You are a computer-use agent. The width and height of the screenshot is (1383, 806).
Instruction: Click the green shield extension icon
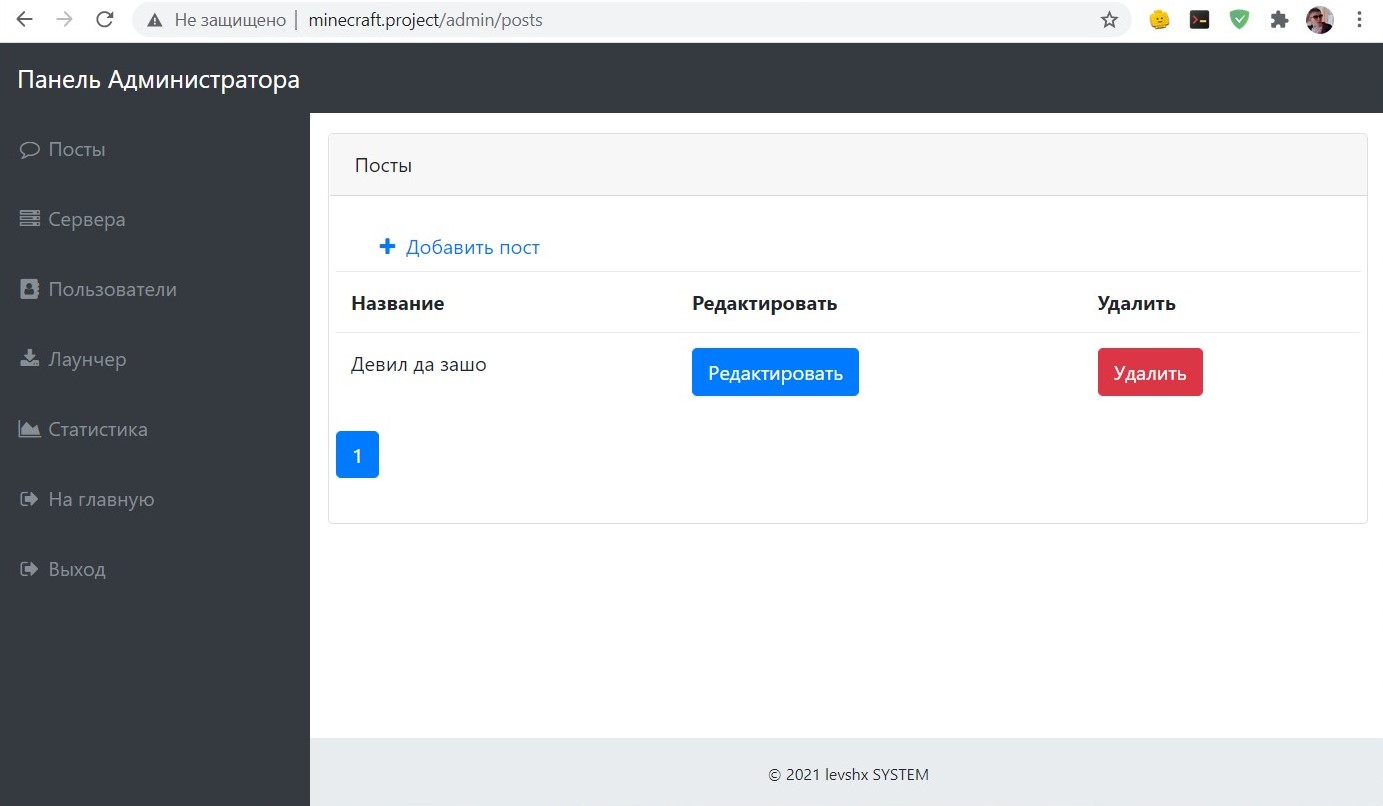pyautogui.click(x=1240, y=19)
